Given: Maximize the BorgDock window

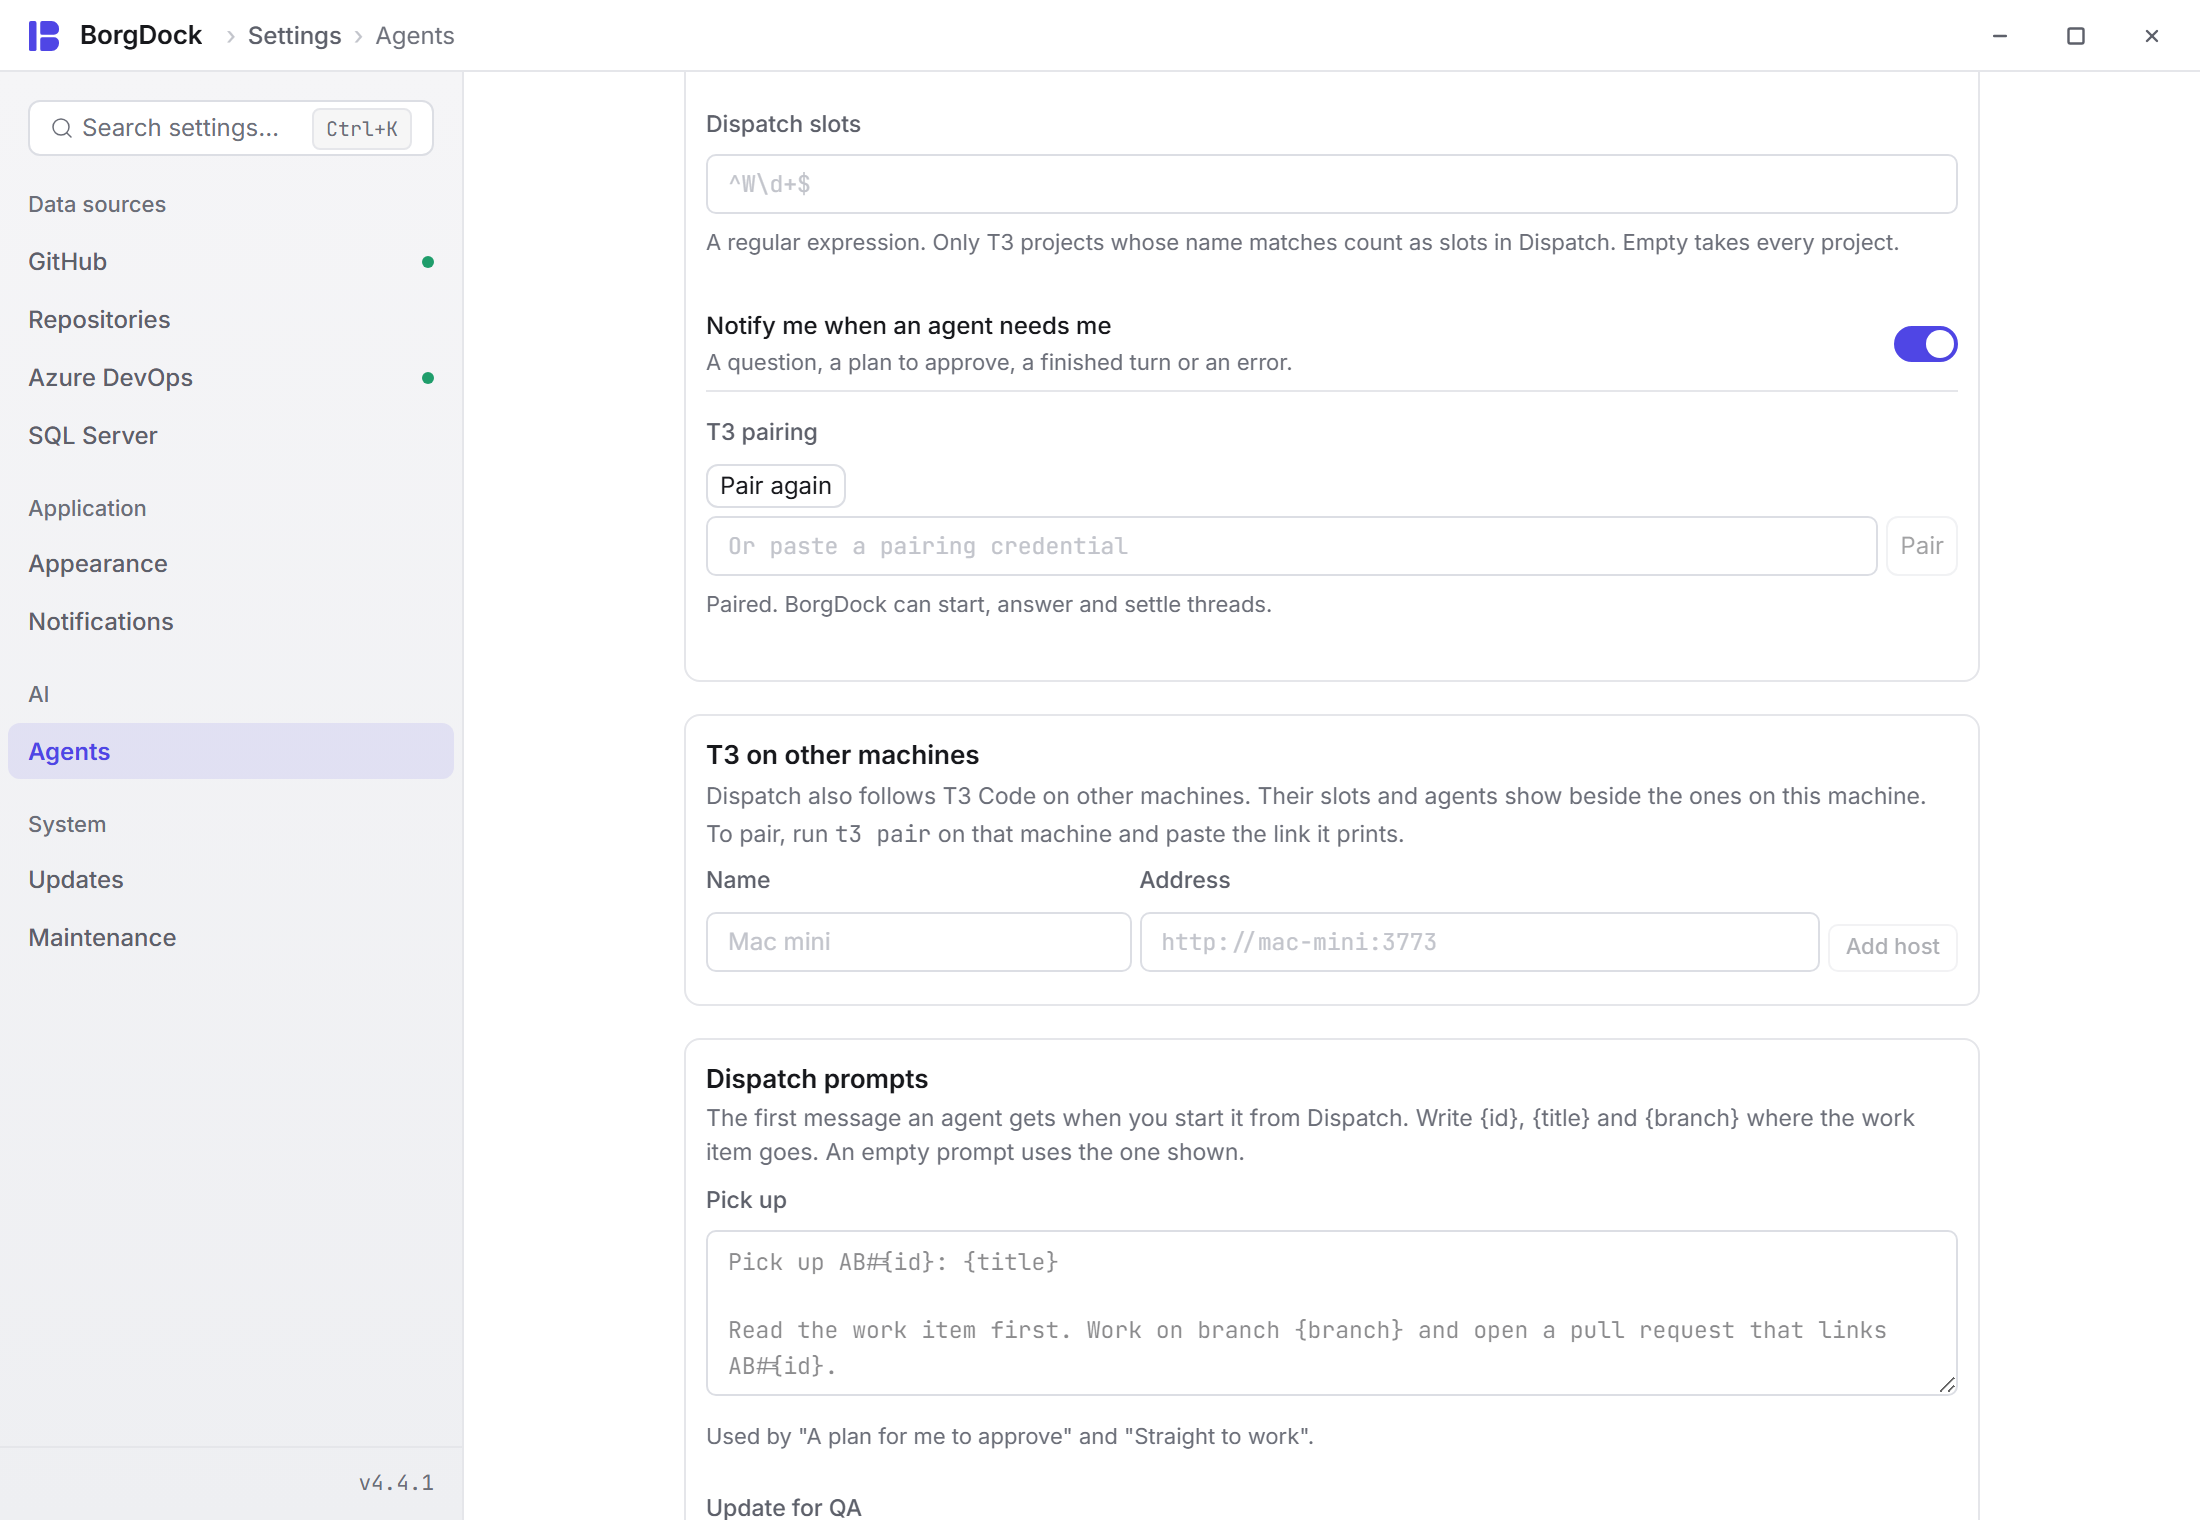Looking at the screenshot, I should coord(2076,36).
